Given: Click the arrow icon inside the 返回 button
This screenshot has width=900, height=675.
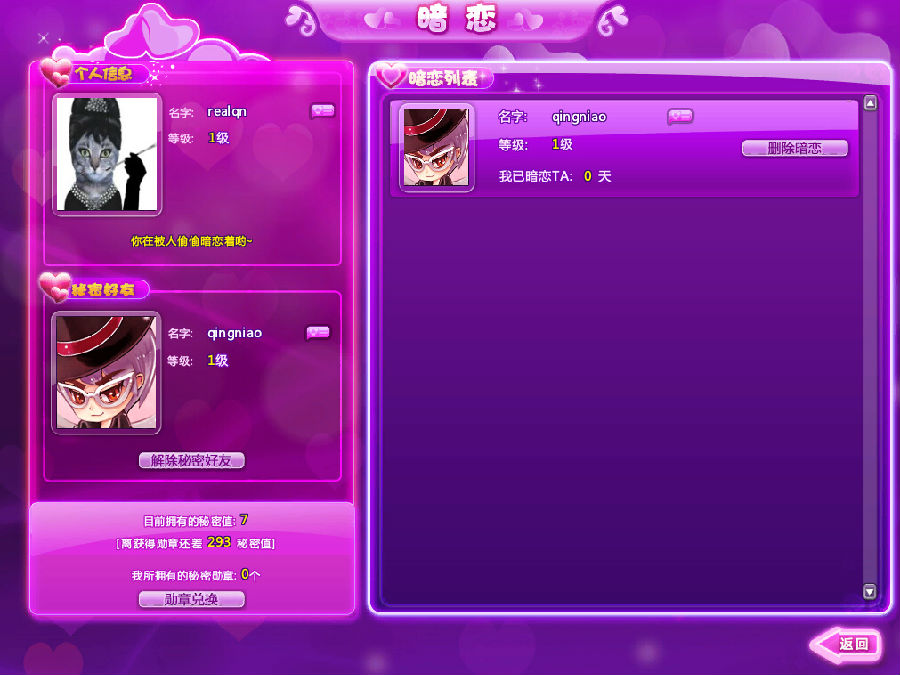Looking at the screenshot, I should [827, 644].
